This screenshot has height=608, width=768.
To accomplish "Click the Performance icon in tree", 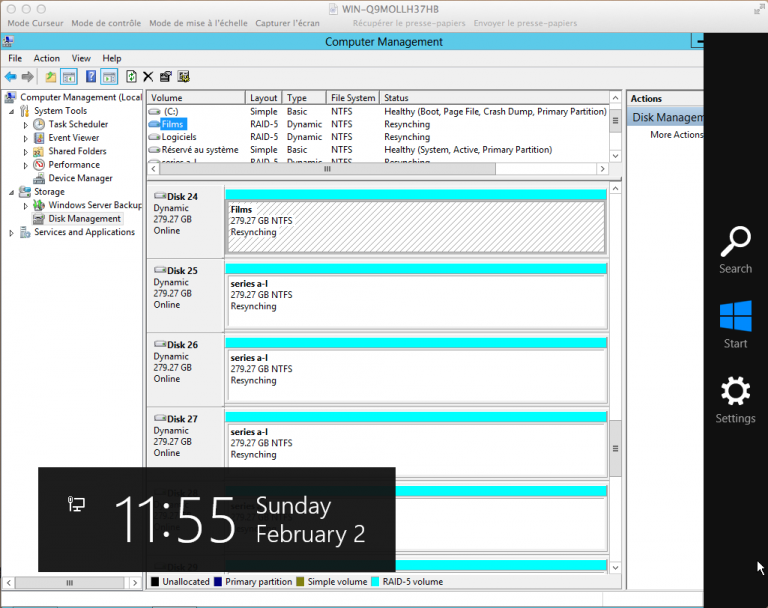I will (39, 165).
